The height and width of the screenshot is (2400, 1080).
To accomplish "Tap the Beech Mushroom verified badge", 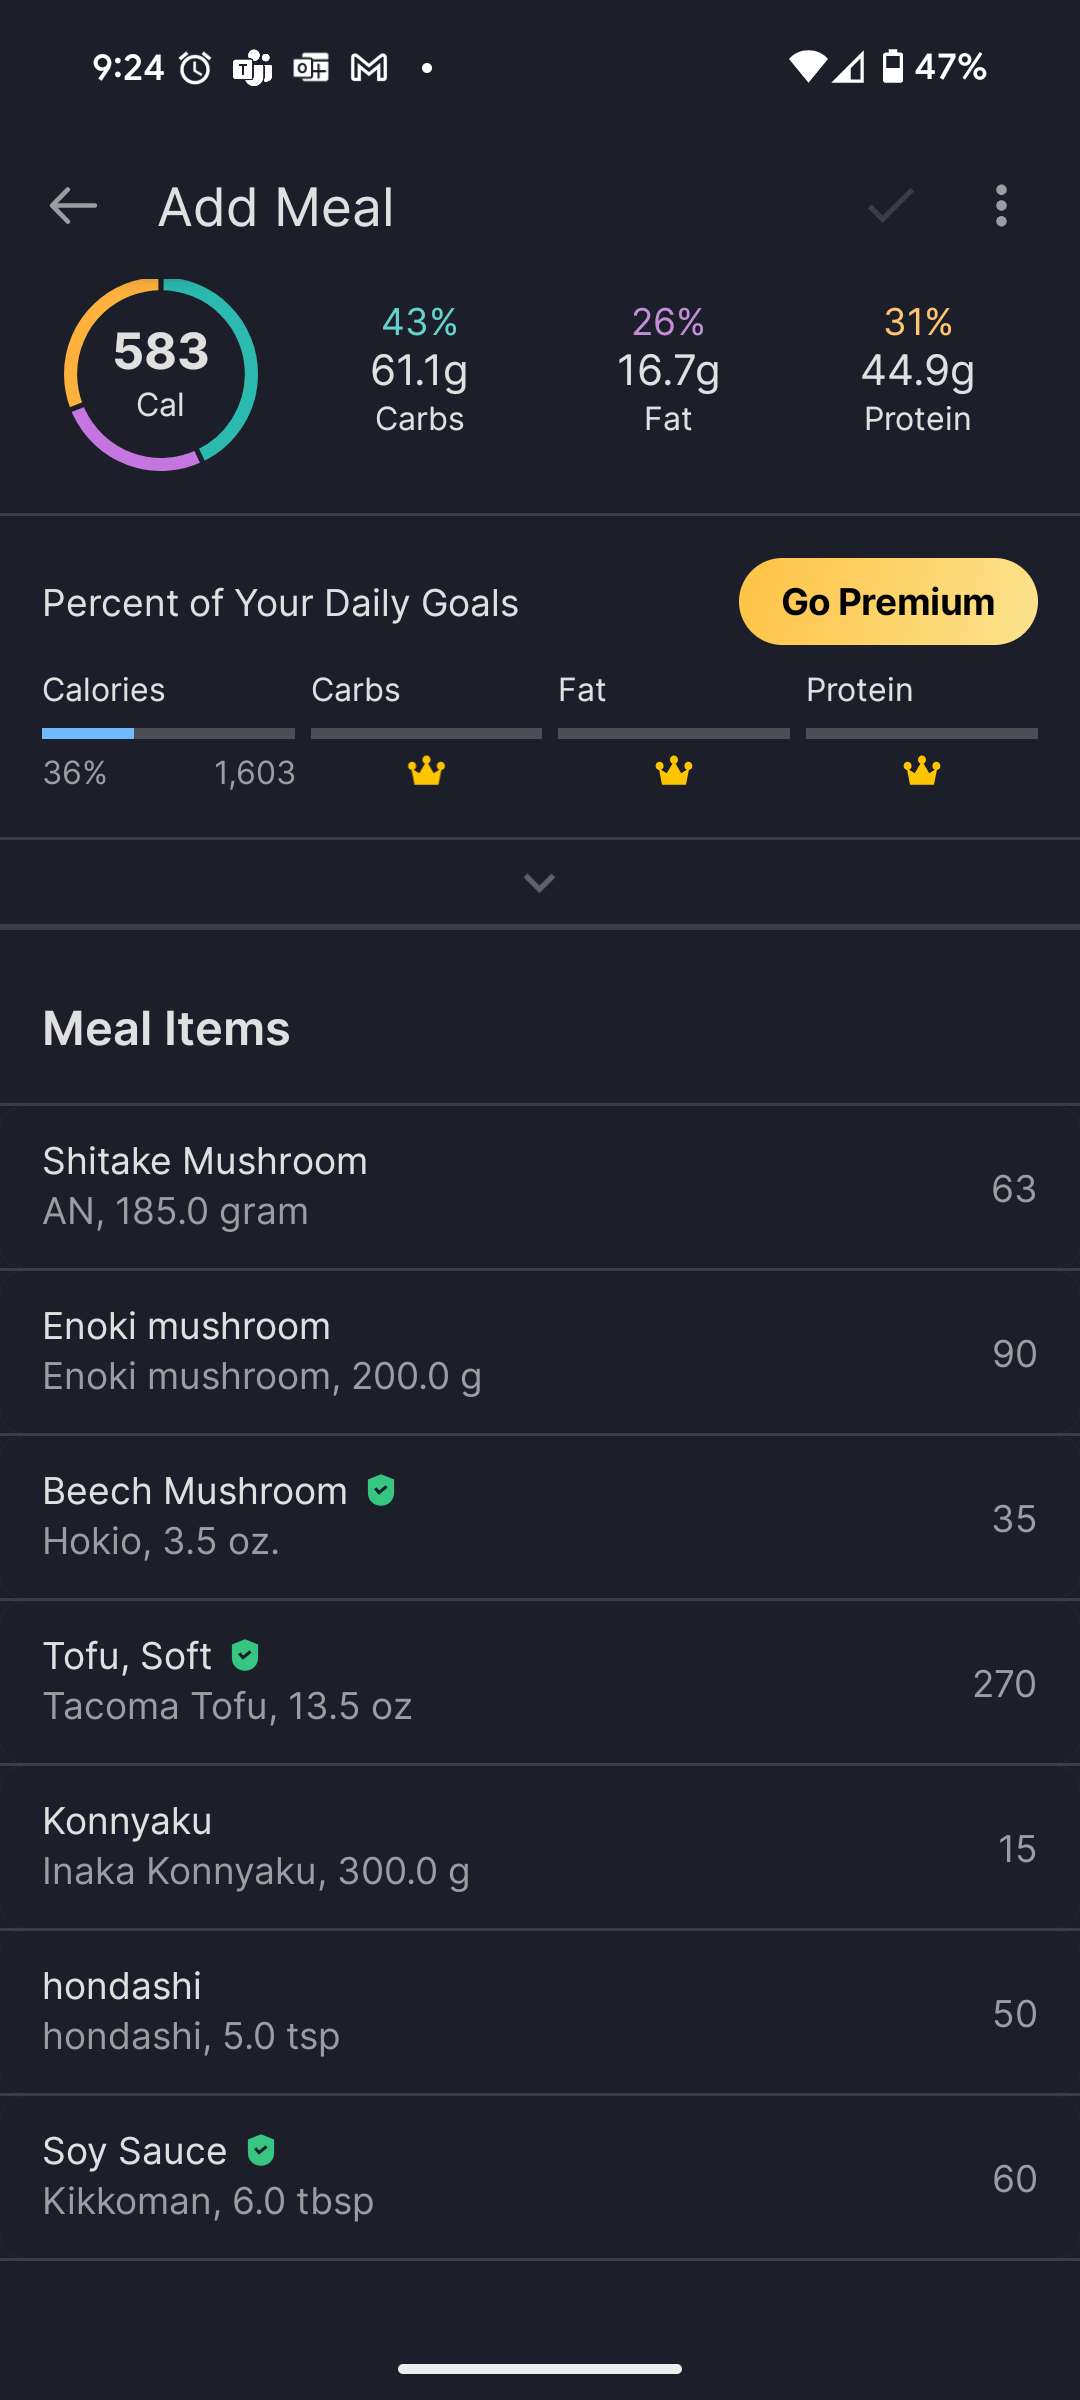I will pos(381,1491).
